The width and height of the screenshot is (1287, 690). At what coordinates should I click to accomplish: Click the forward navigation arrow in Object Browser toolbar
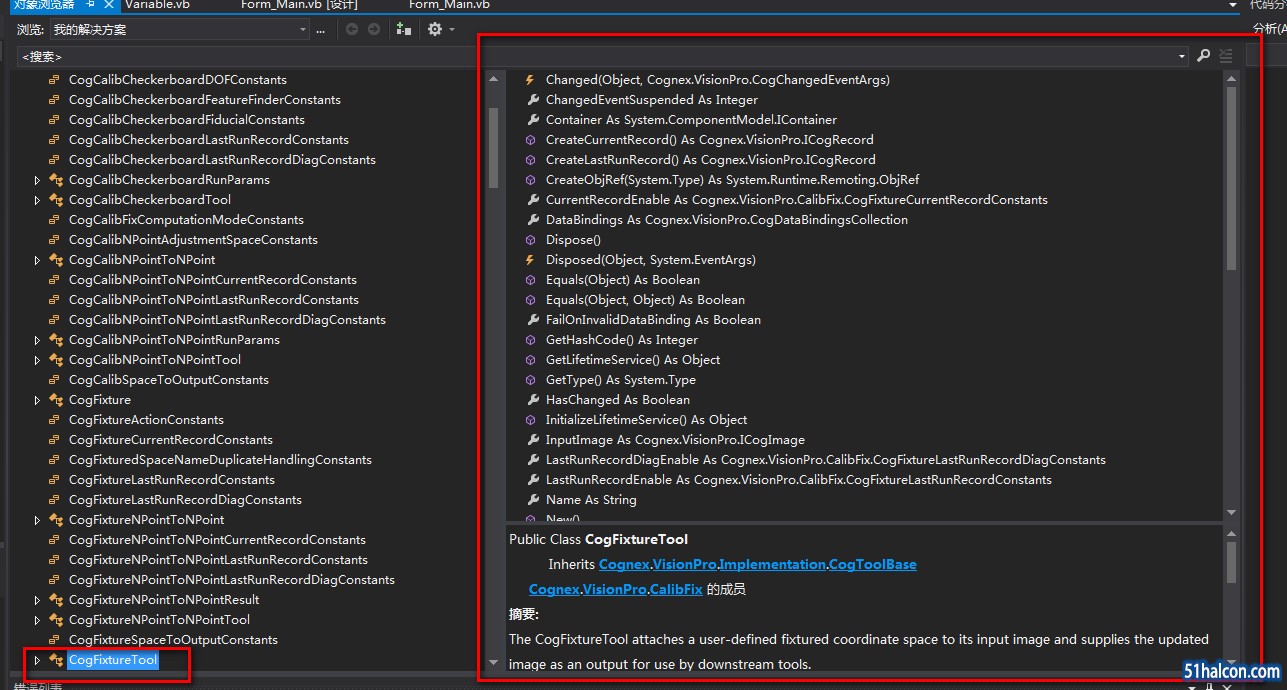click(374, 29)
